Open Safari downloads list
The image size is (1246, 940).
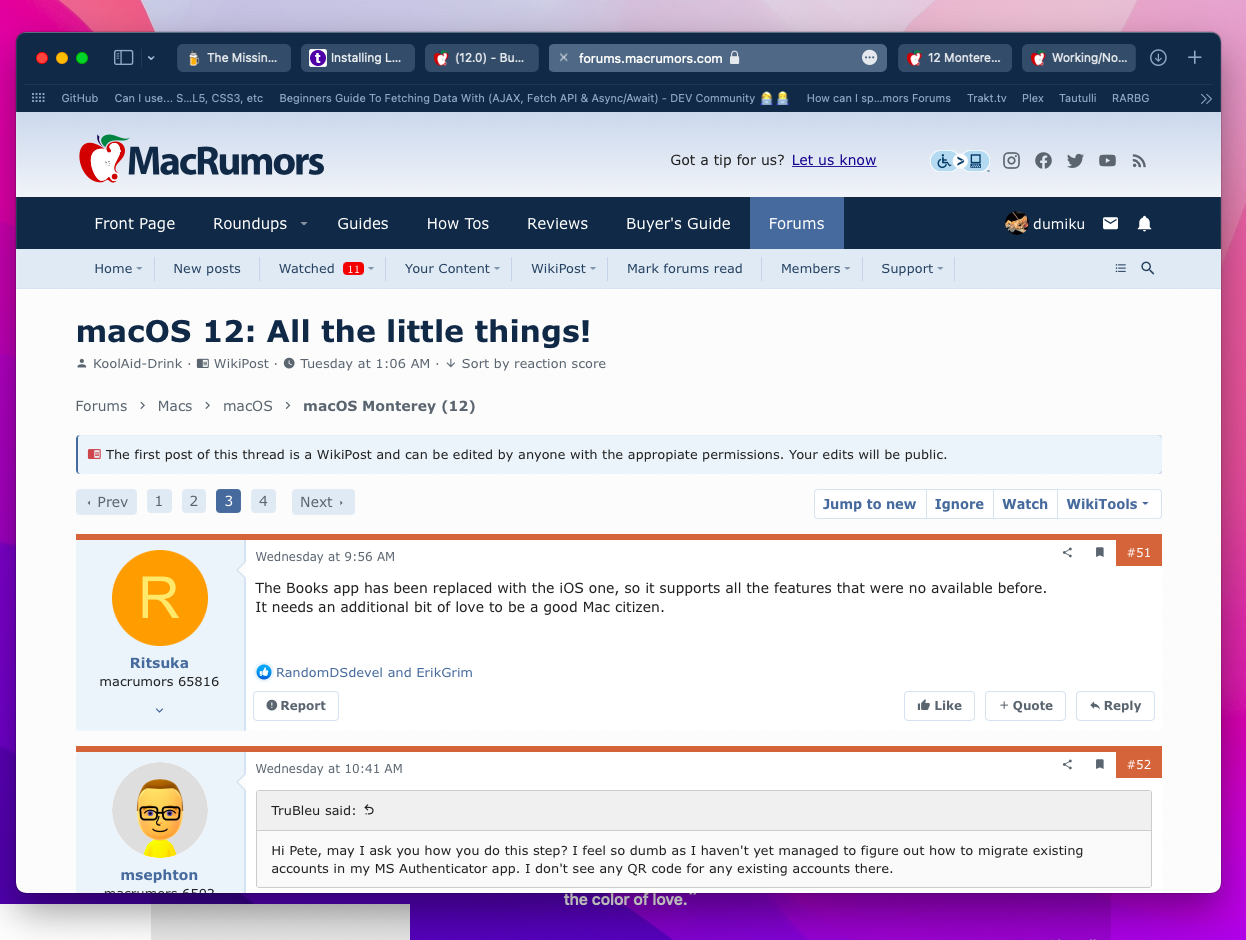(x=1158, y=58)
